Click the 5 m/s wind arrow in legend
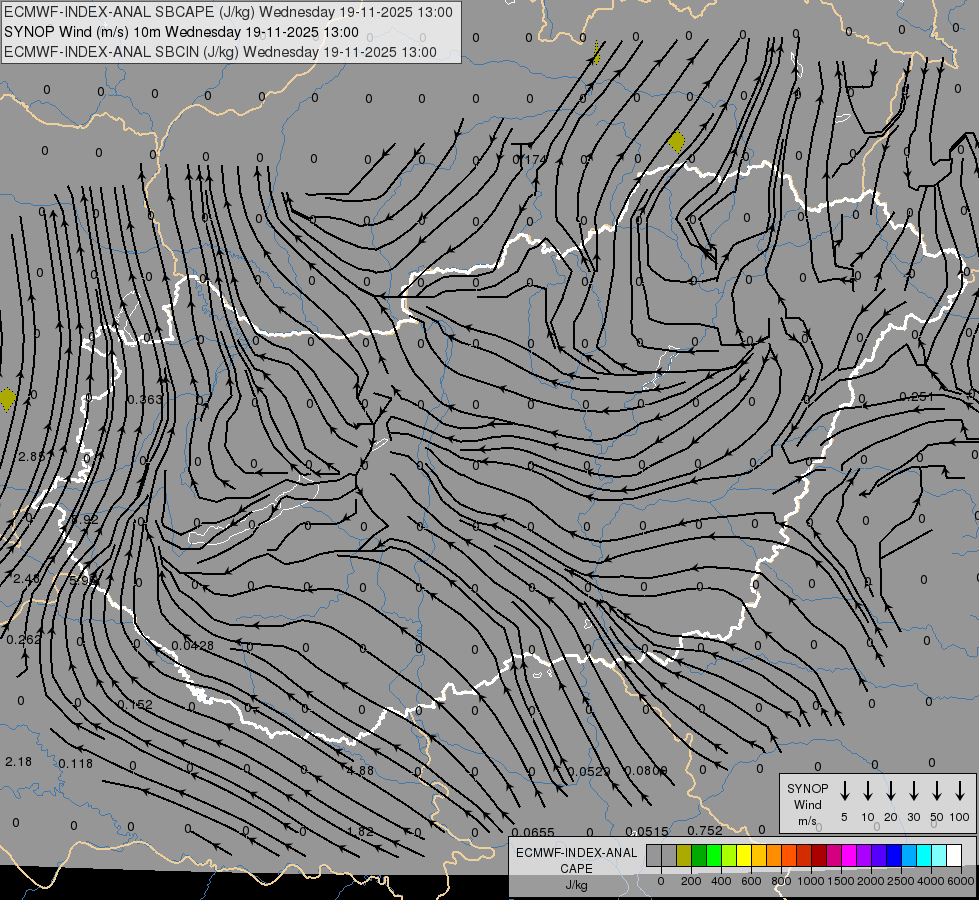 (x=844, y=791)
